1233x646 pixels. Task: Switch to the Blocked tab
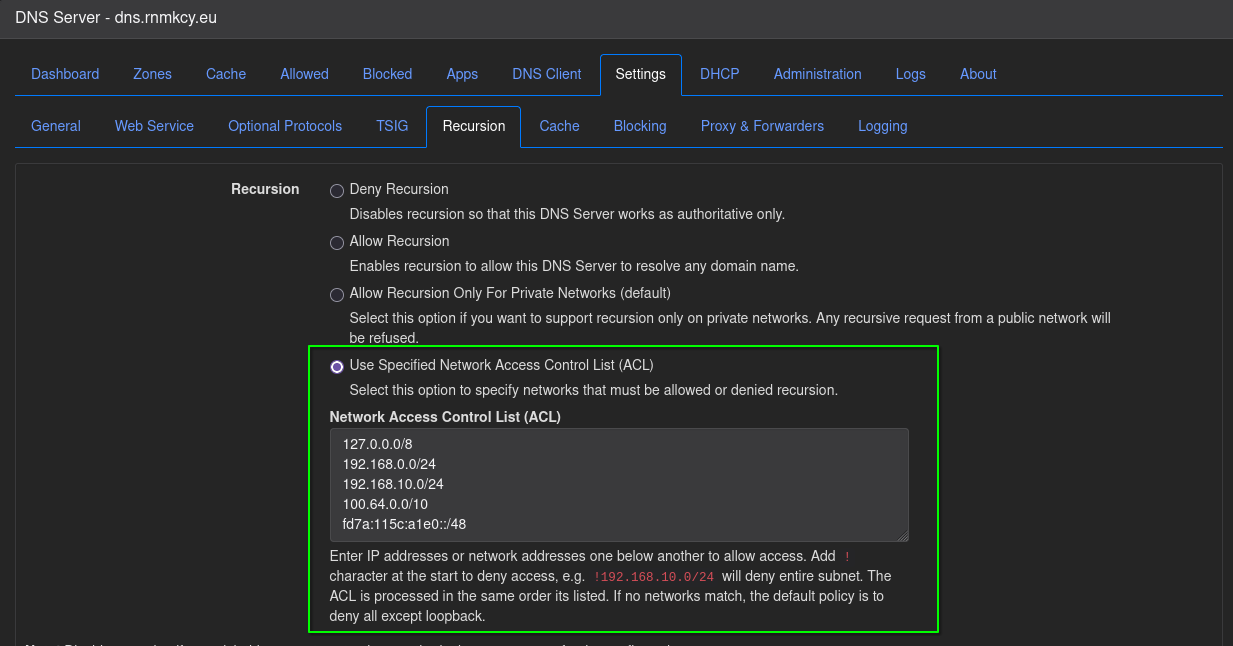[387, 74]
